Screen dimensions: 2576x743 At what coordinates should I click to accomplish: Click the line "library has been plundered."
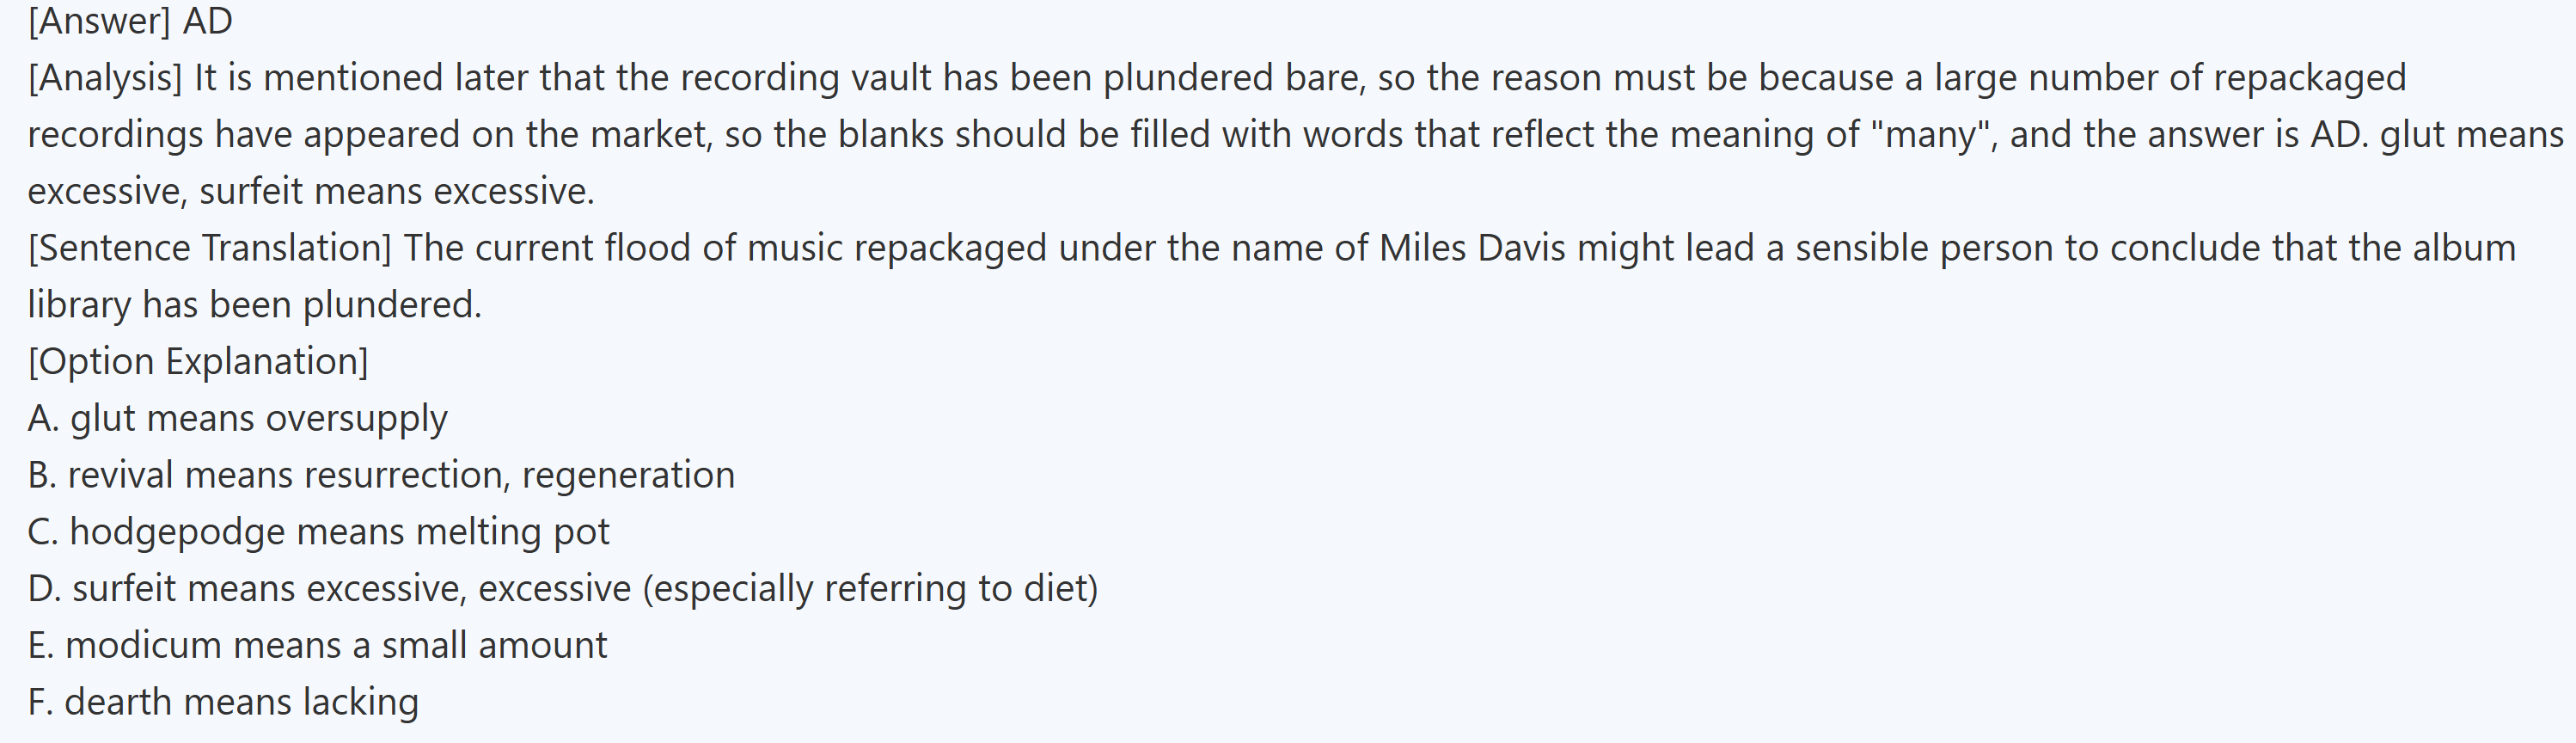point(254,305)
